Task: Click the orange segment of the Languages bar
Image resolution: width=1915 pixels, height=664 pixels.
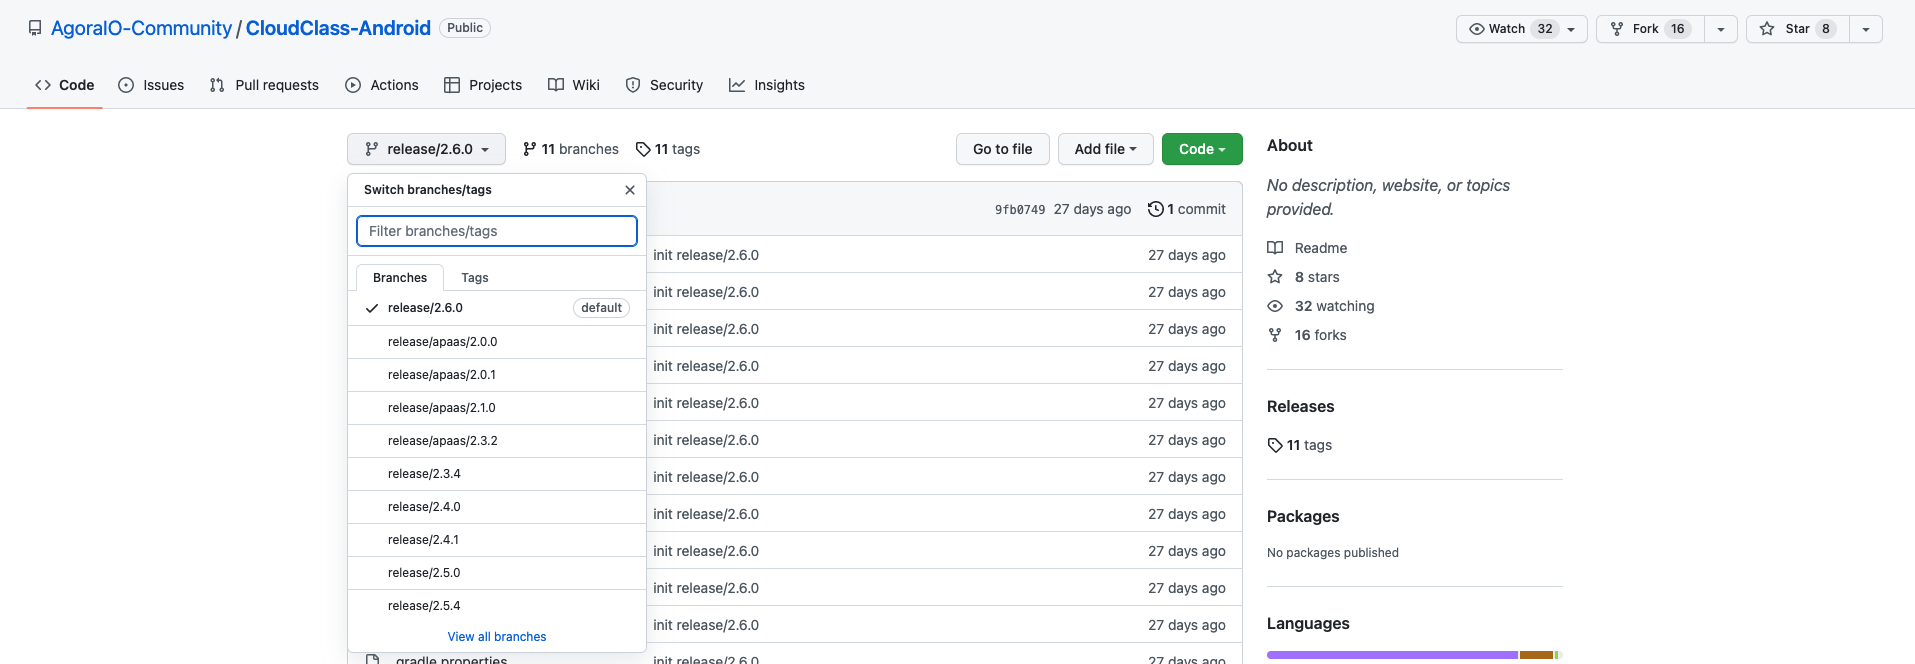Action: tap(1536, 655)
